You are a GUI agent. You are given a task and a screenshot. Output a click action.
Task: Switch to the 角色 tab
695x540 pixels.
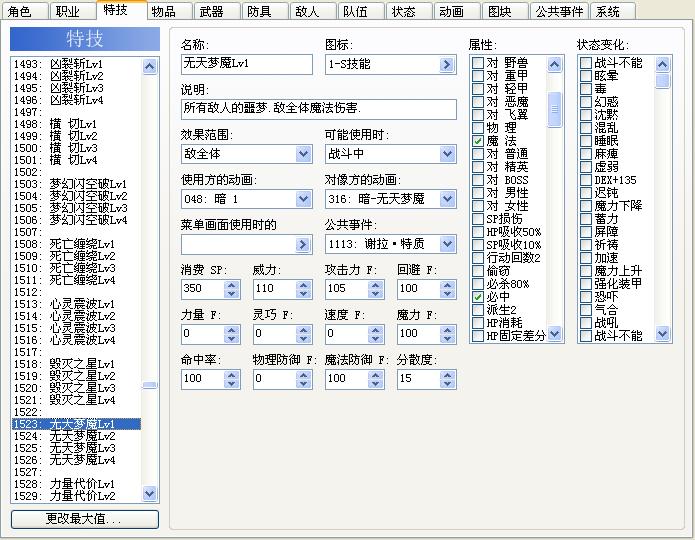coord(24,12)
